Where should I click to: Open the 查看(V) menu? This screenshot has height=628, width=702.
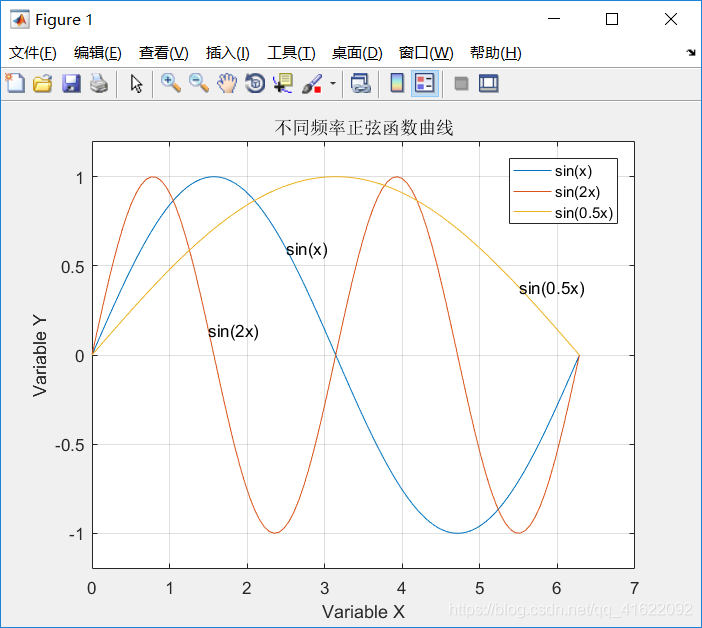coord(163,53)
